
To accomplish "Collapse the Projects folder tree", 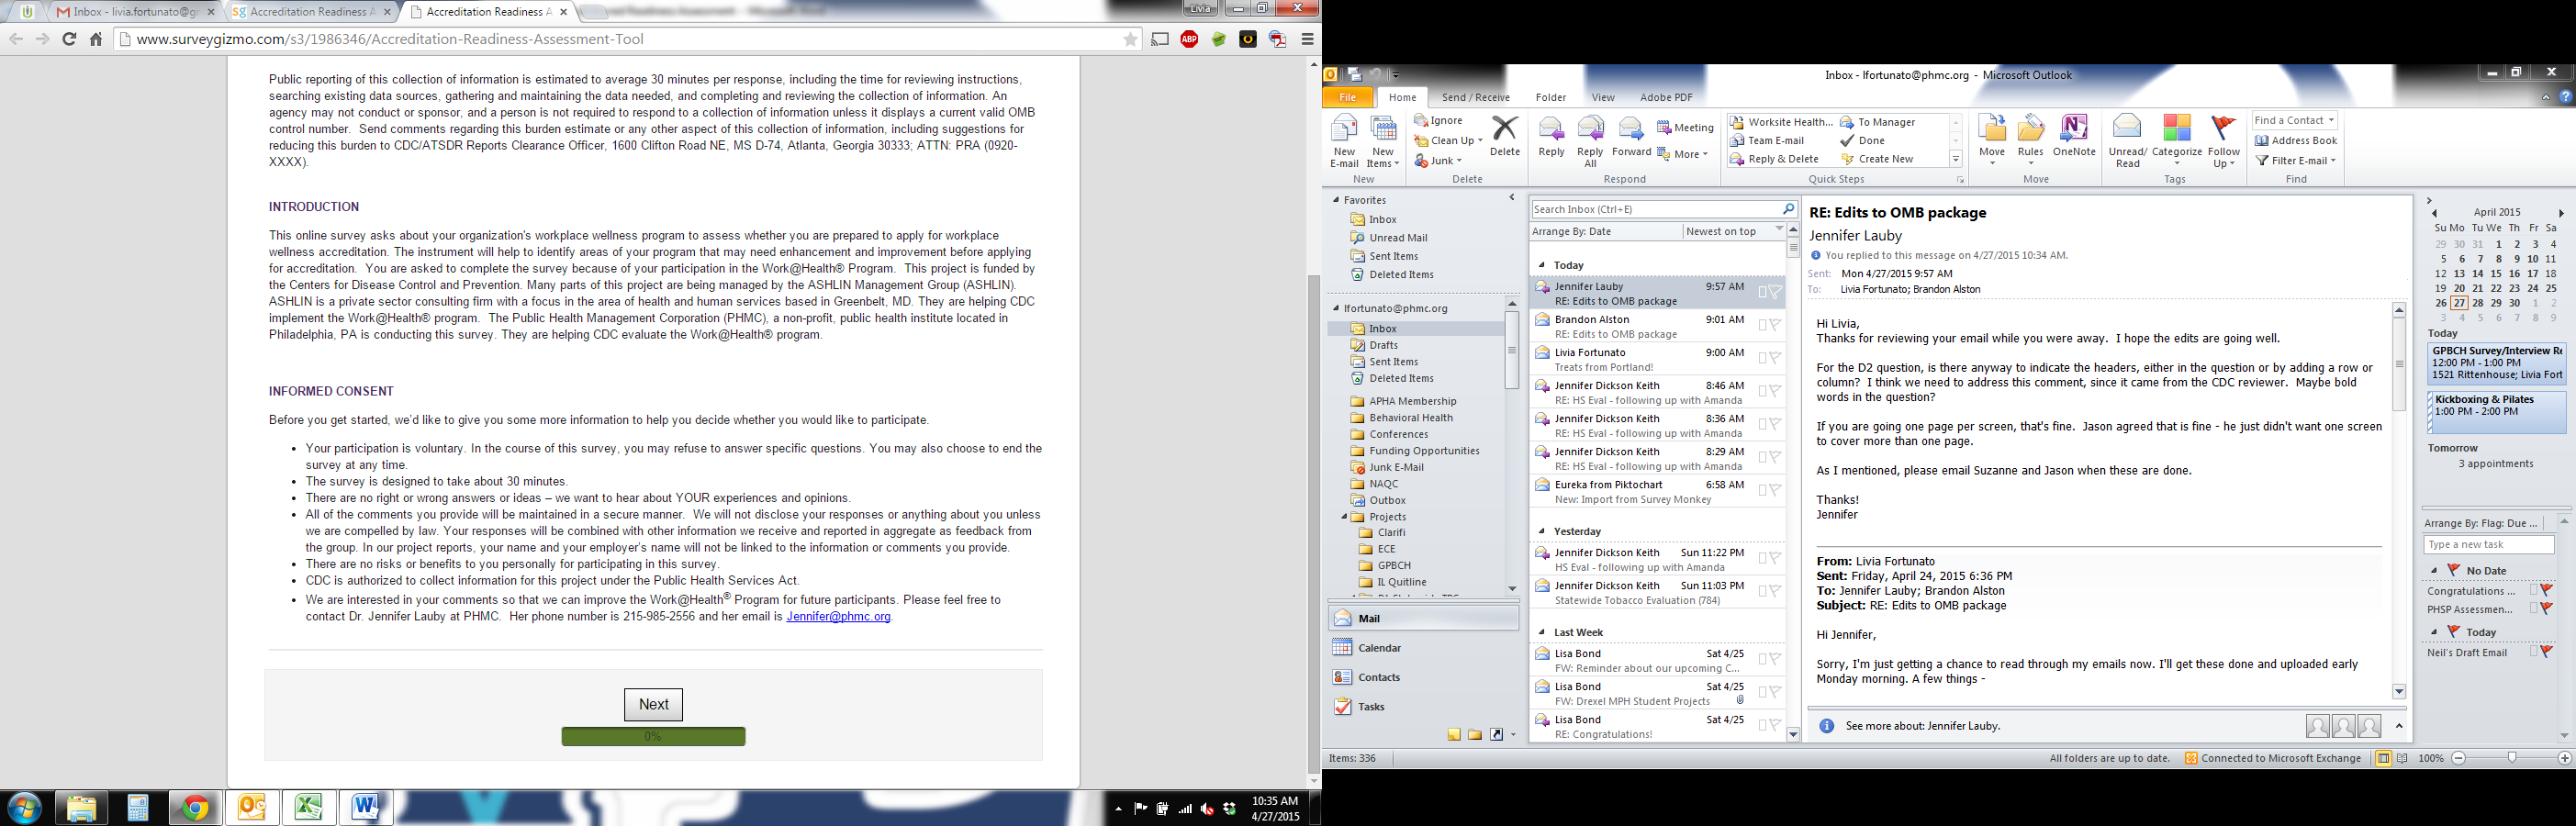I will pyautogui.click(x=1344, y=516).
